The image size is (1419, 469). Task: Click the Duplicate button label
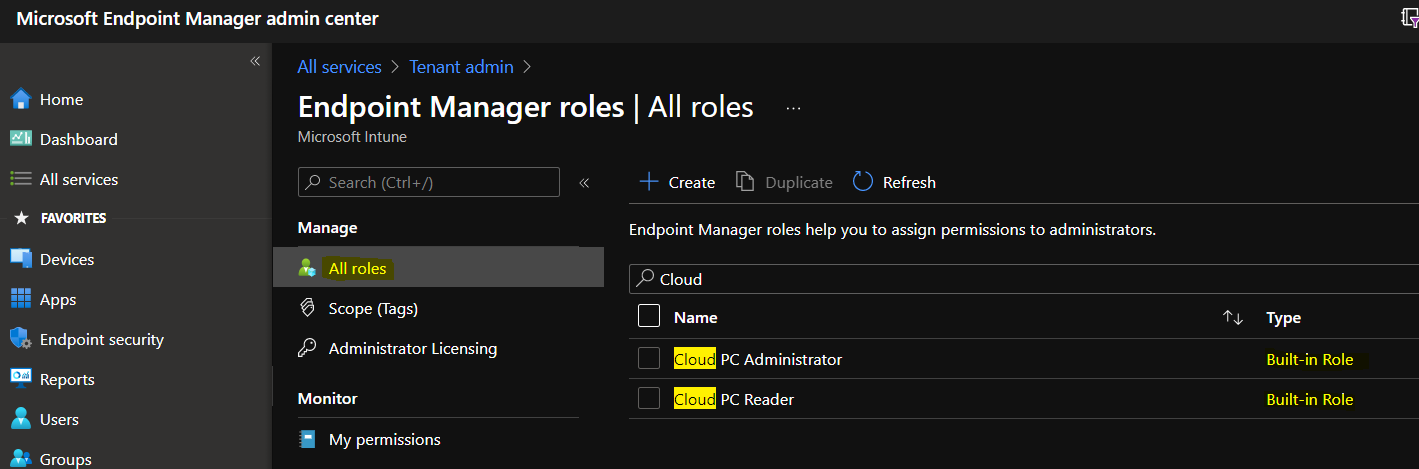tap(799, 182)
